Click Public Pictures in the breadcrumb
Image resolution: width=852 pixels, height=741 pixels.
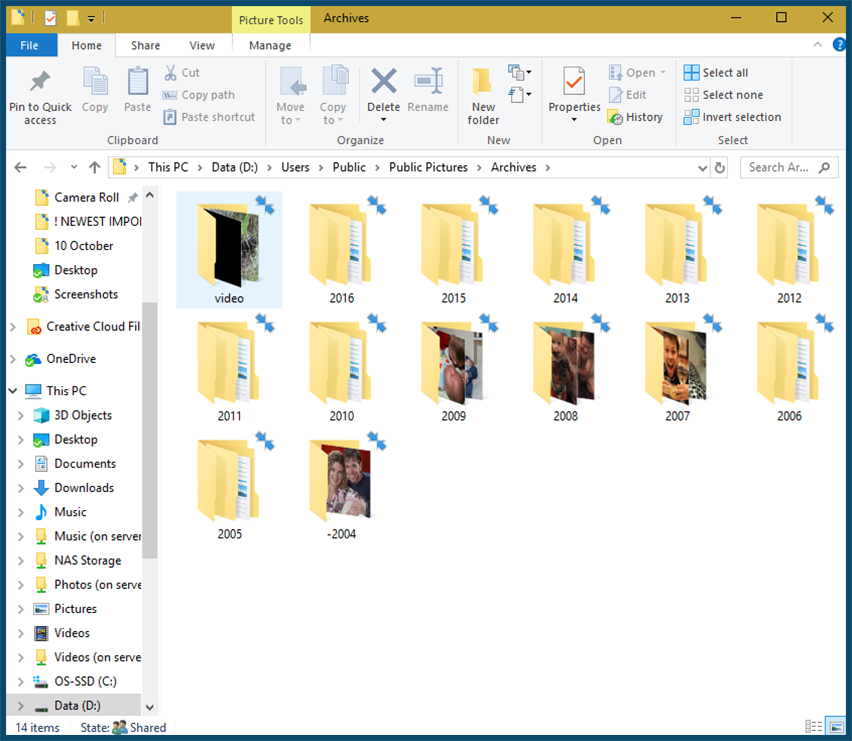428,167
